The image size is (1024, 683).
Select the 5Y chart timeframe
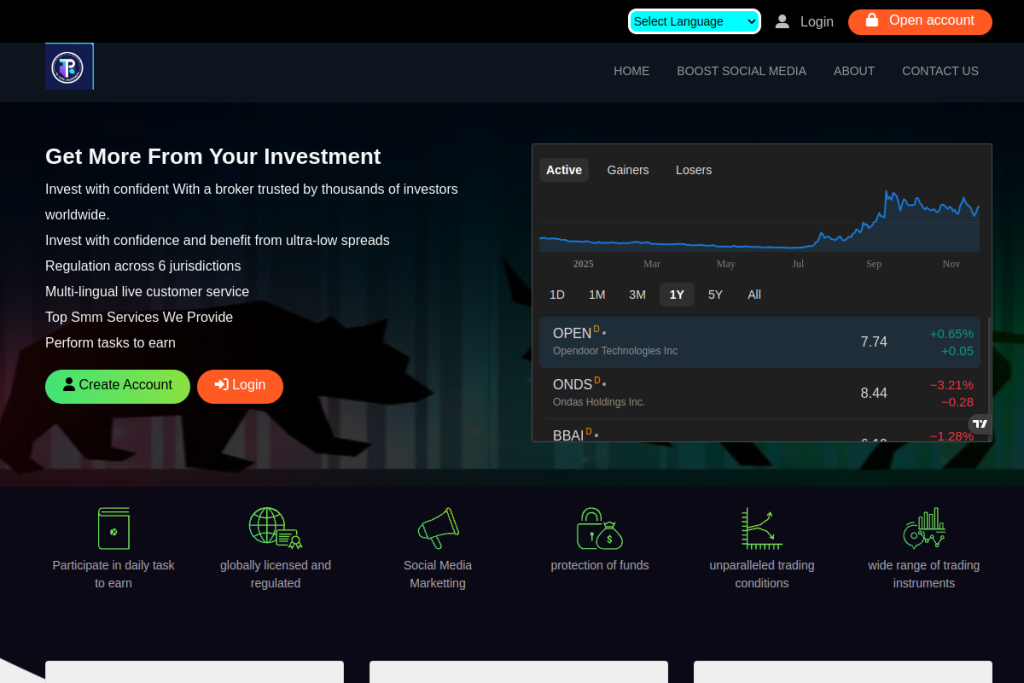click(715, 294)
